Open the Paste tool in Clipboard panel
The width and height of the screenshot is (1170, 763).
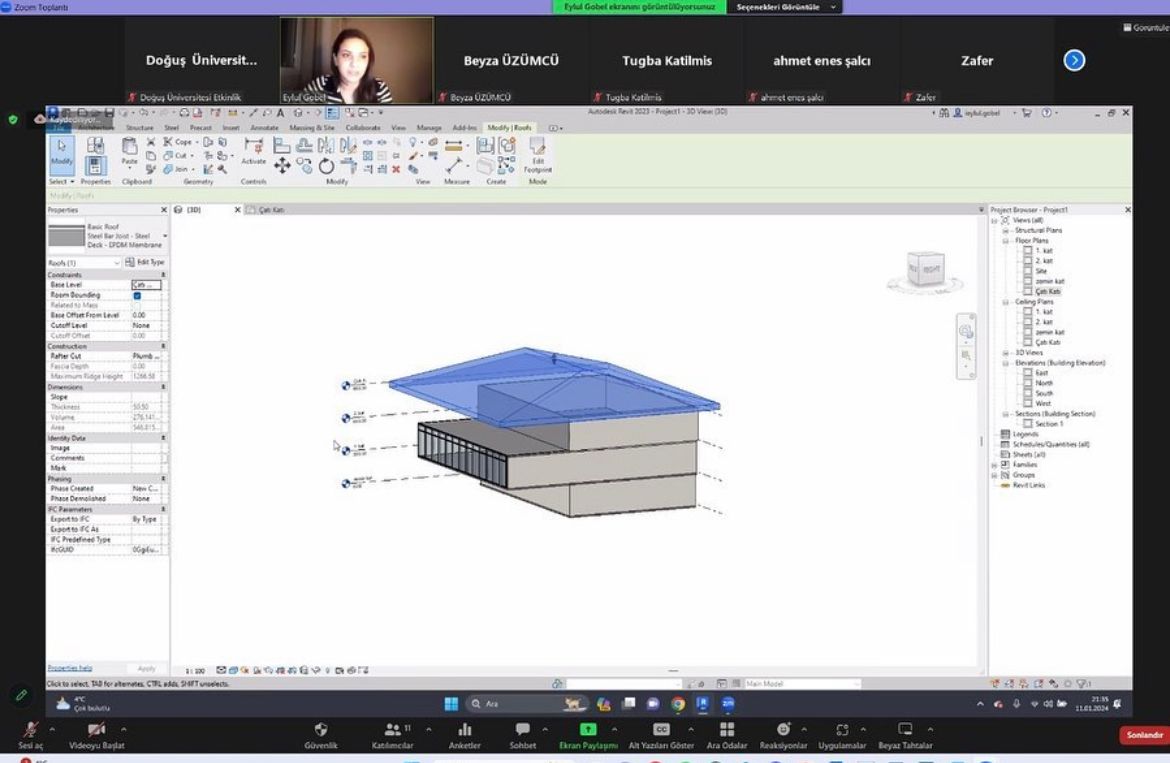(129, 151)
